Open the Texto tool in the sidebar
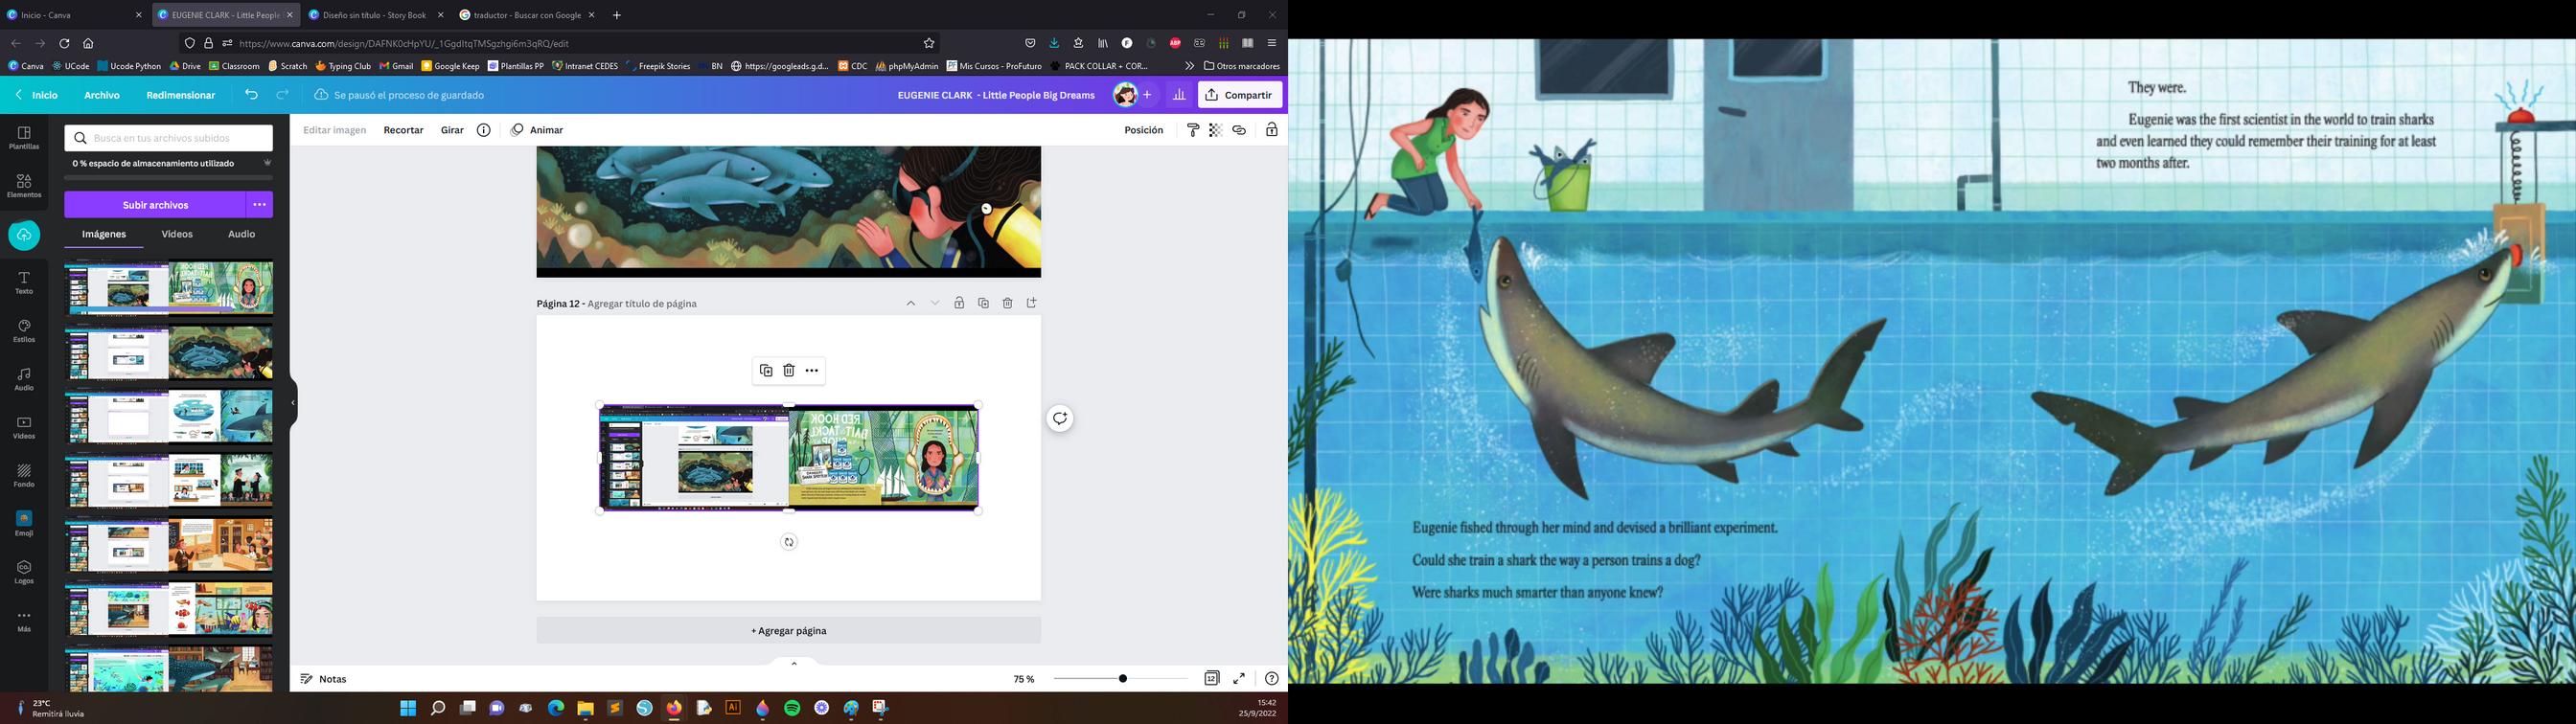The width and height of the screenshot is (2576, 724). [24, 283]
